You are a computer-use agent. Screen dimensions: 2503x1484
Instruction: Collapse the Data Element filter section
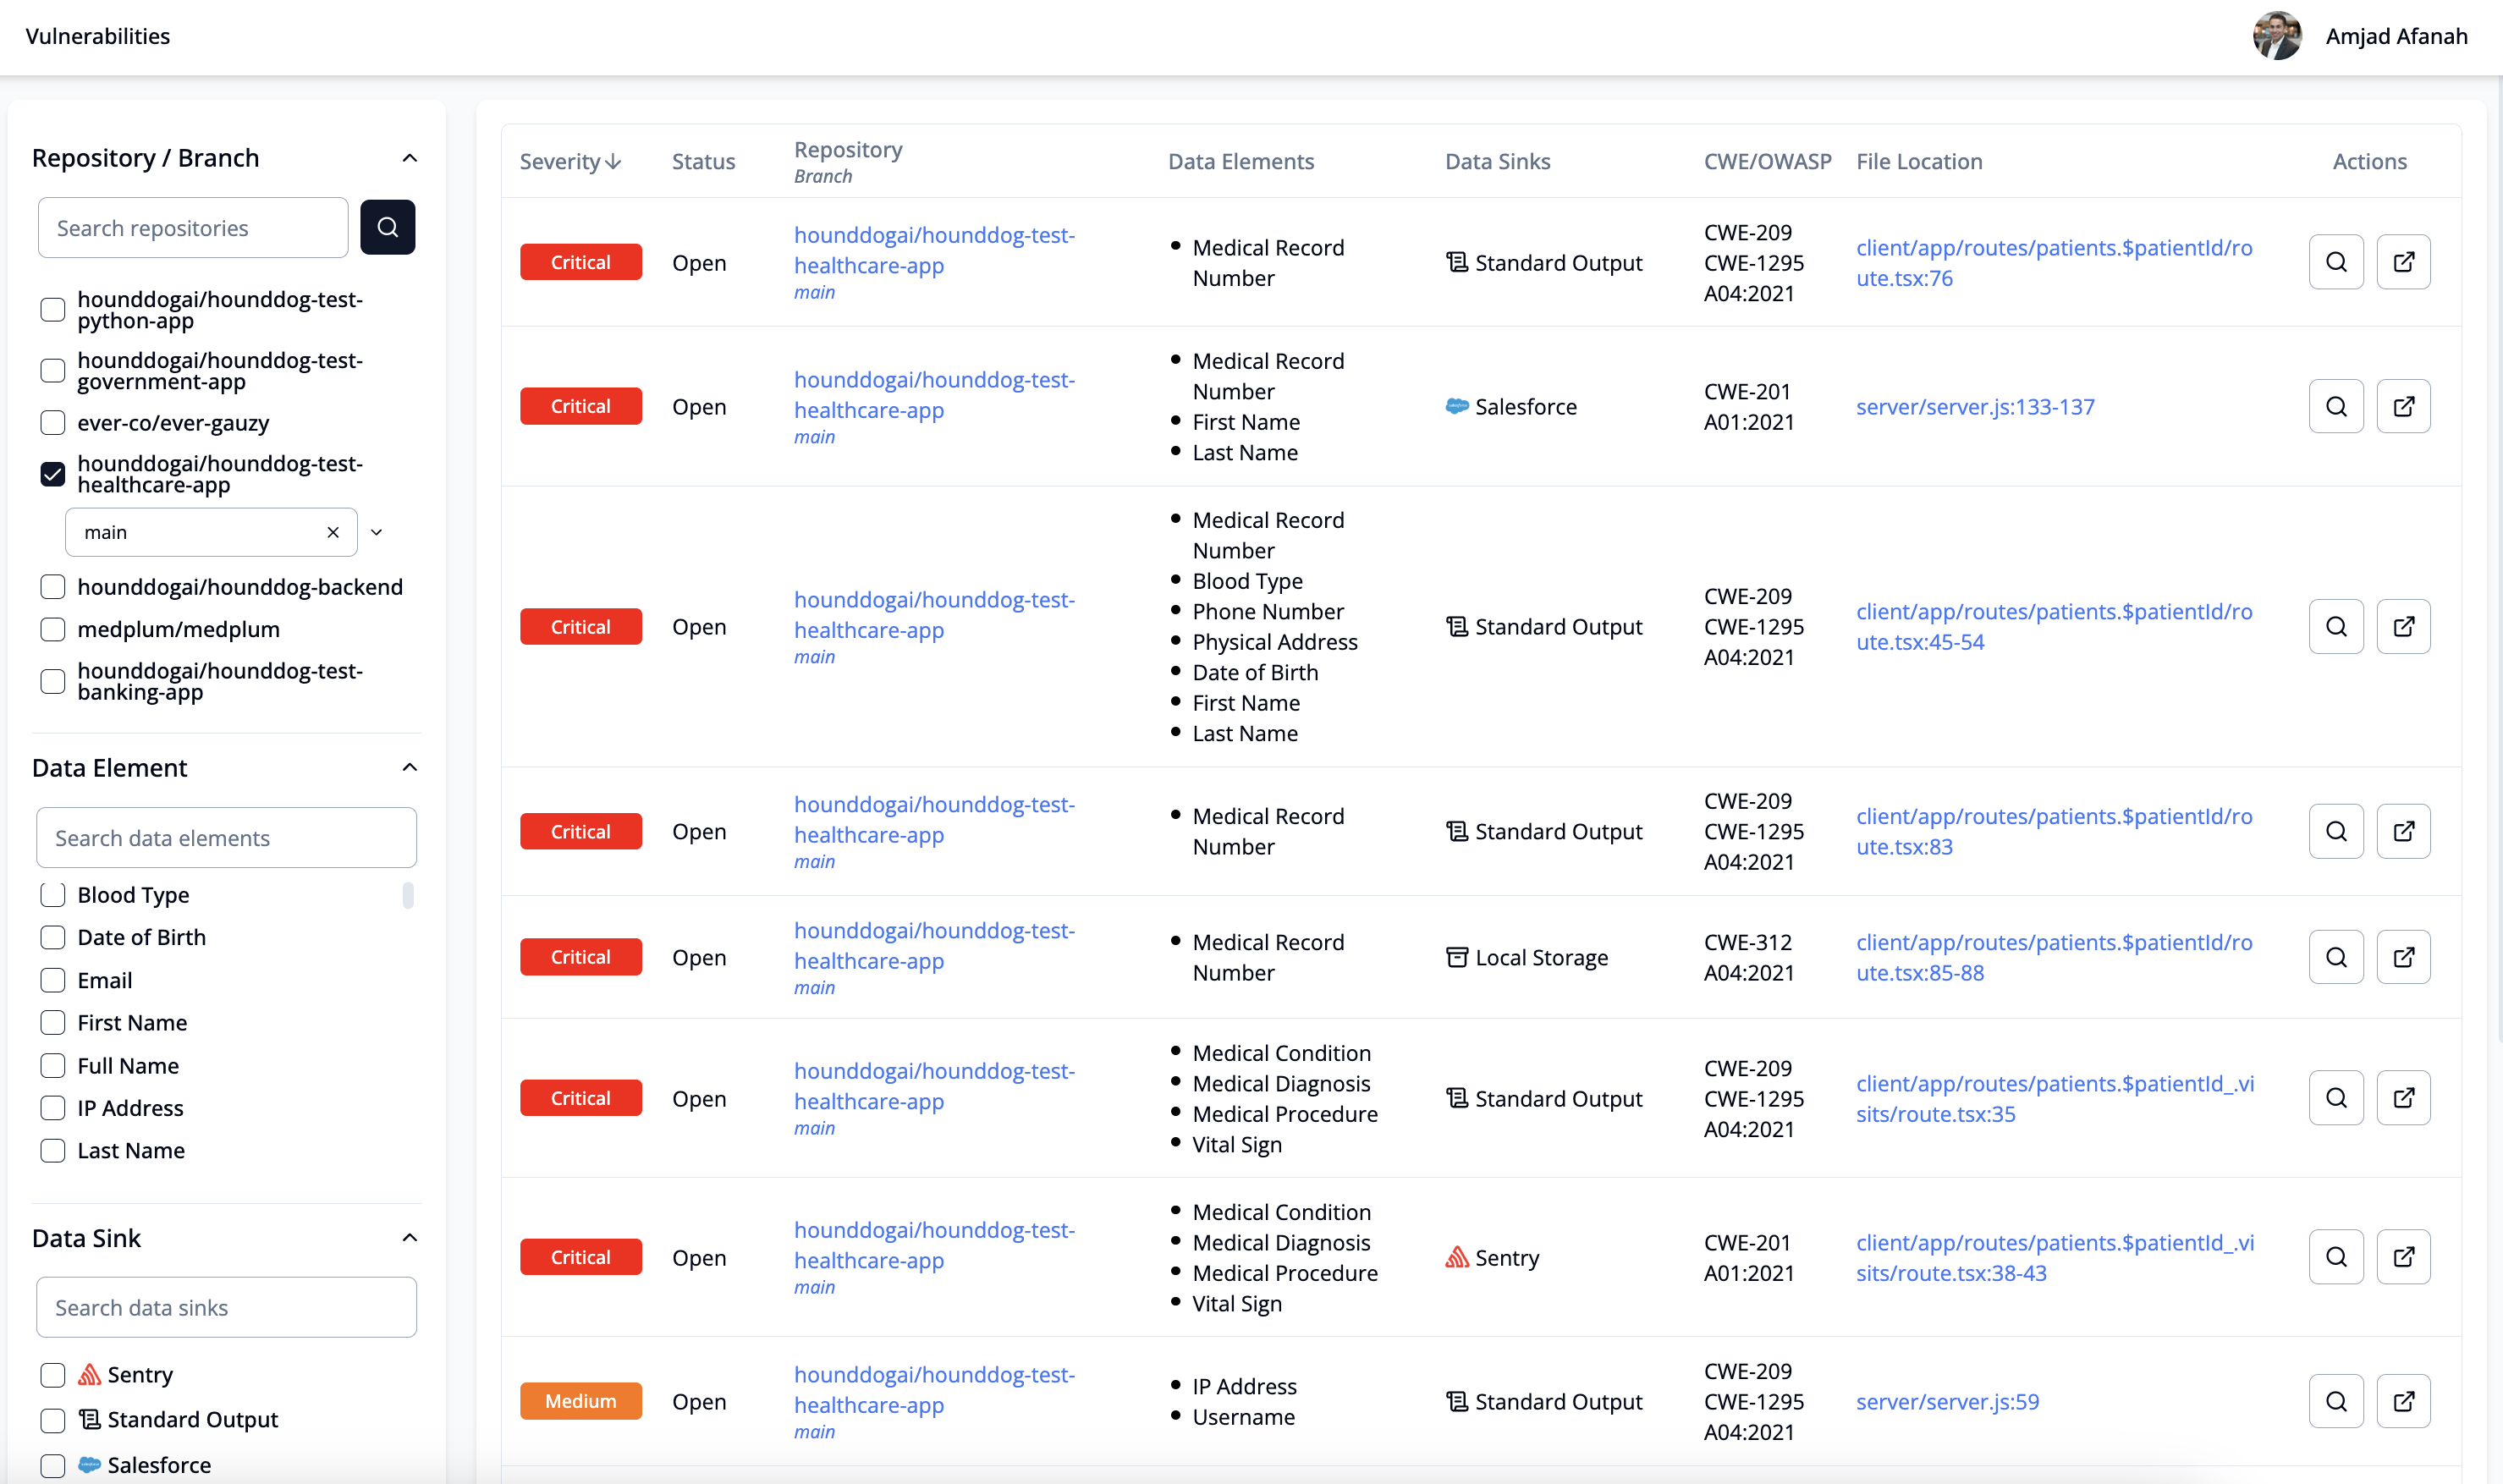(409, 767)
